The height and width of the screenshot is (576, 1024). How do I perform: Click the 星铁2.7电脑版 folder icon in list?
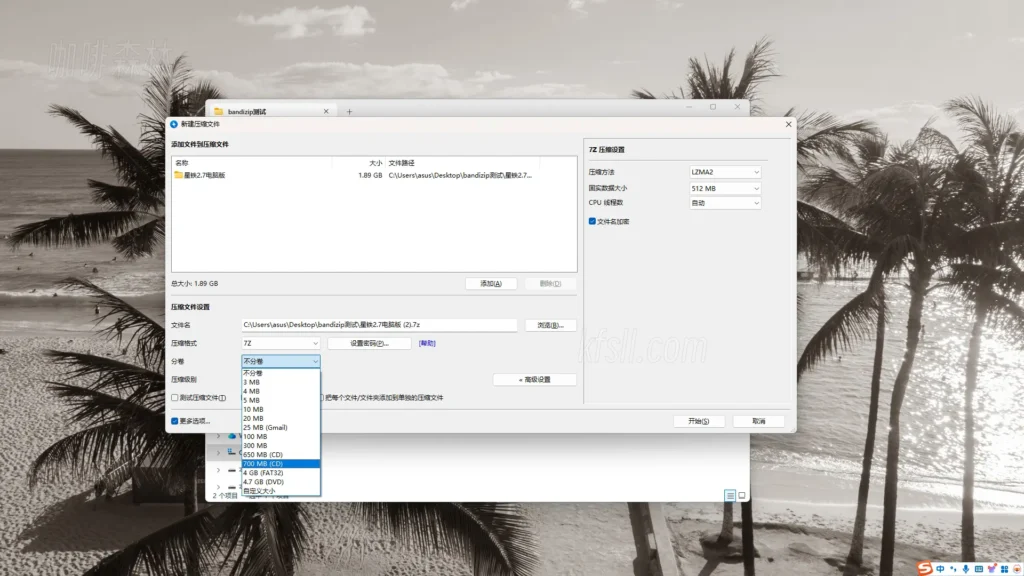pyautogui.click(x=179, y=175)
